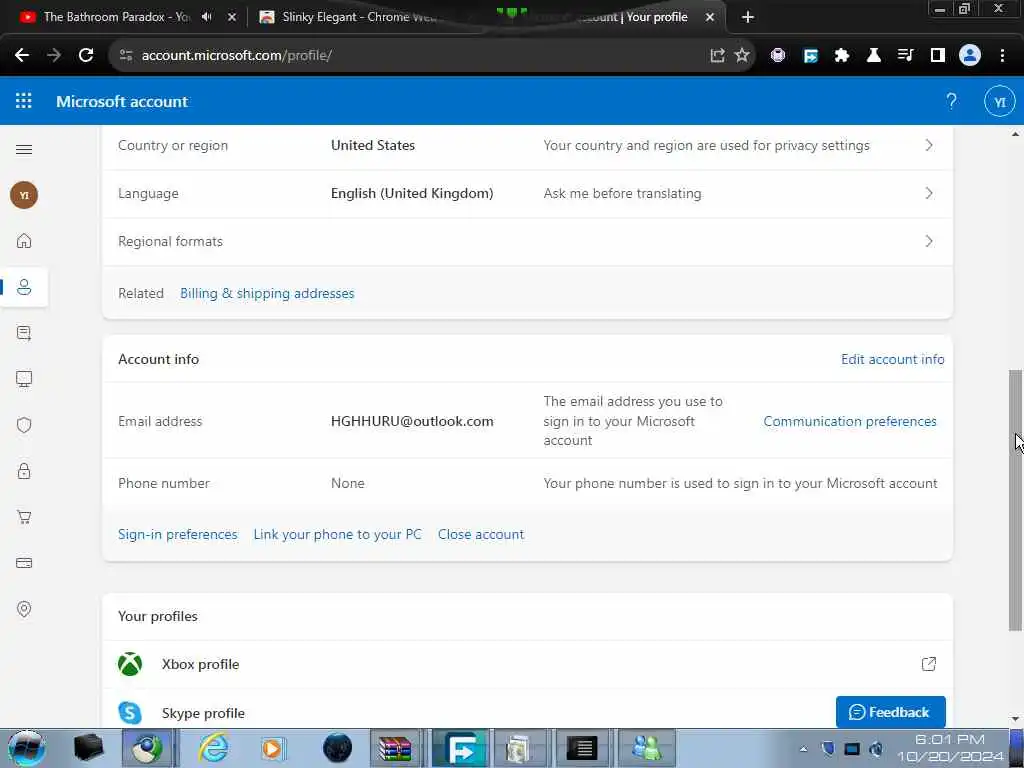Image resolution: width=1024 pixels, height=768 pixels.
Task: Click the browser back arrow
Action: 22,56
